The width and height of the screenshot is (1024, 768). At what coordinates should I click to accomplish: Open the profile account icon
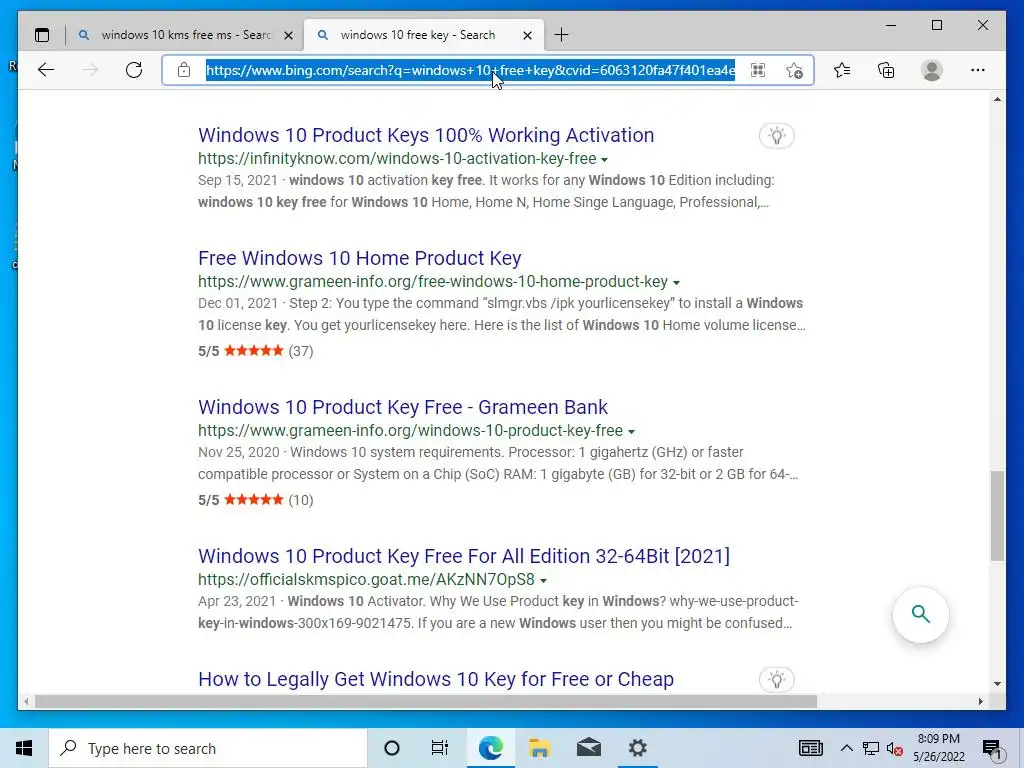coord(932,70)
